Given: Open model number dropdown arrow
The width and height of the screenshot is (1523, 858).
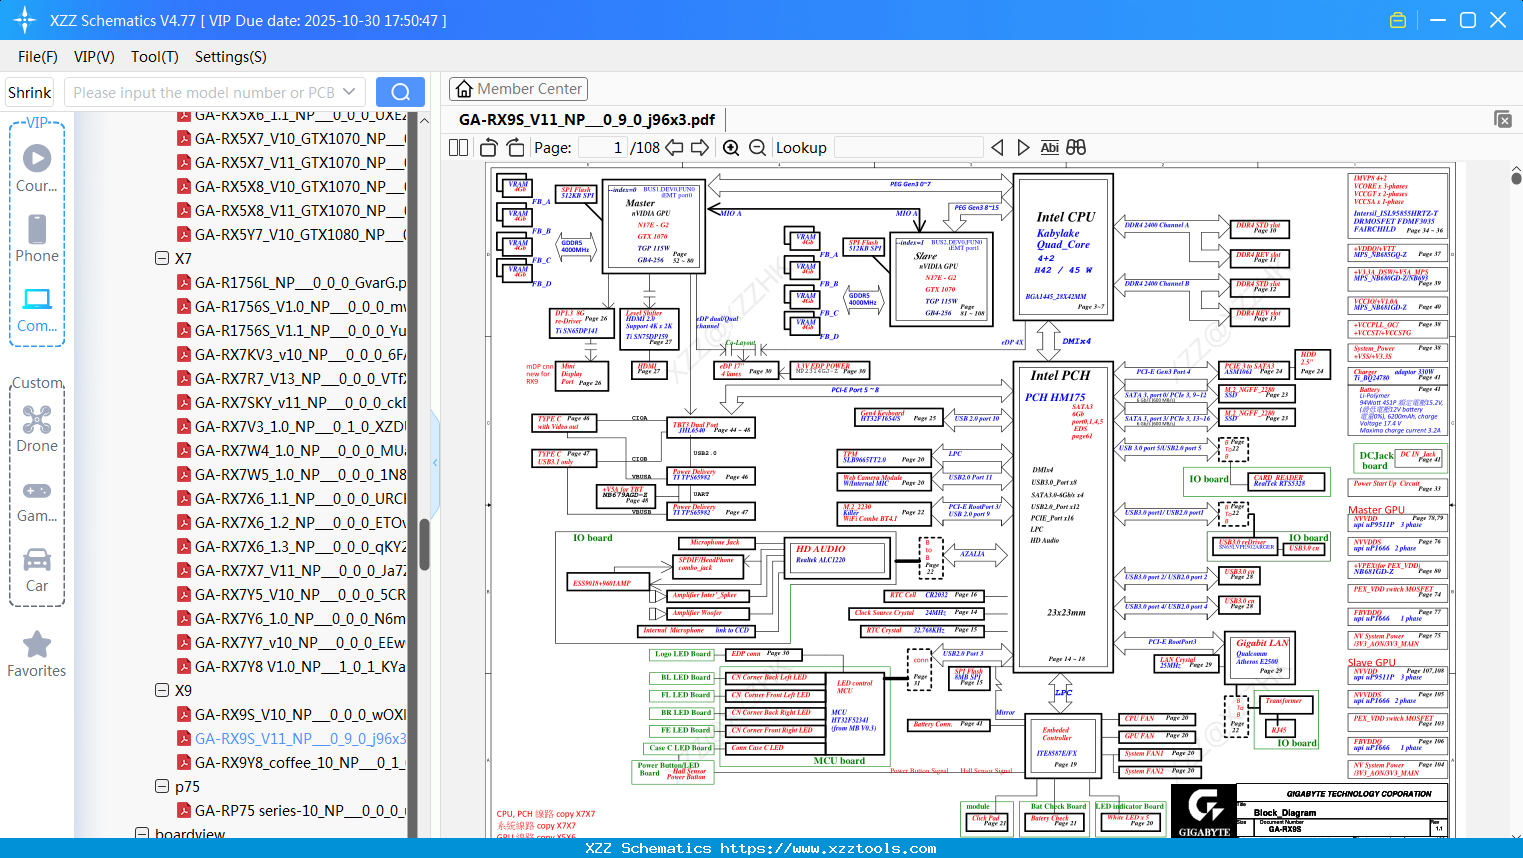Looking at the screenshot, I should pyautogui.click(x=349, y=92).
